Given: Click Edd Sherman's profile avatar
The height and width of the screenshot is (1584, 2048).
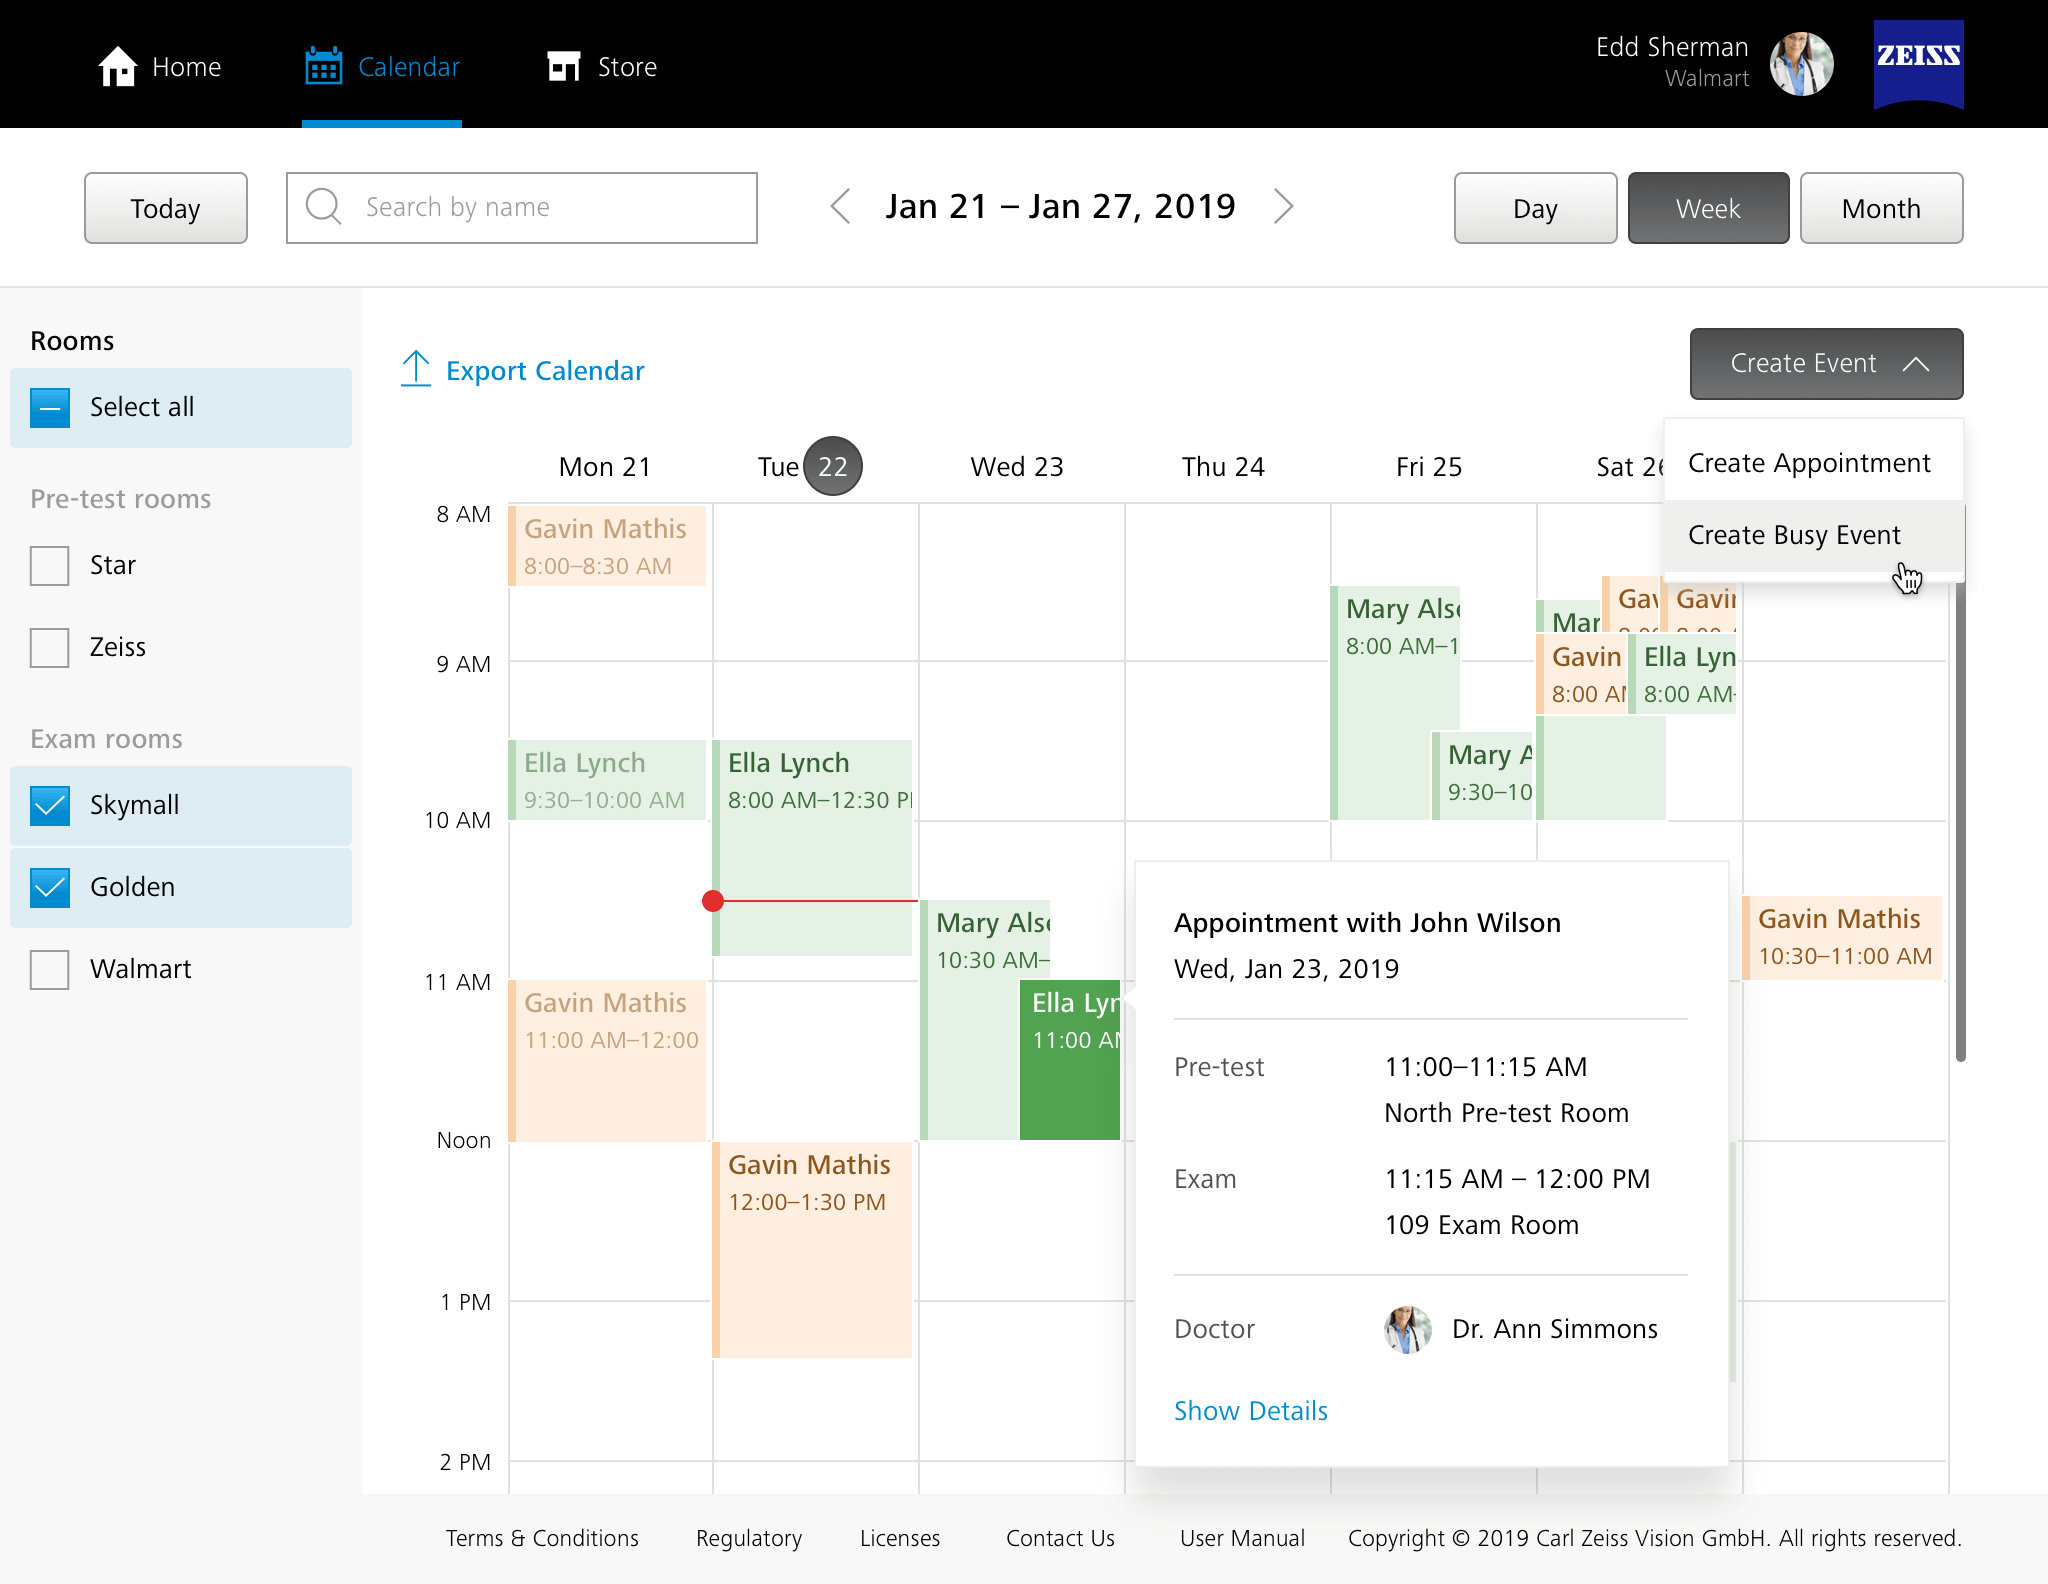Looking at the screenshot, I should (x=1801, y=64).
